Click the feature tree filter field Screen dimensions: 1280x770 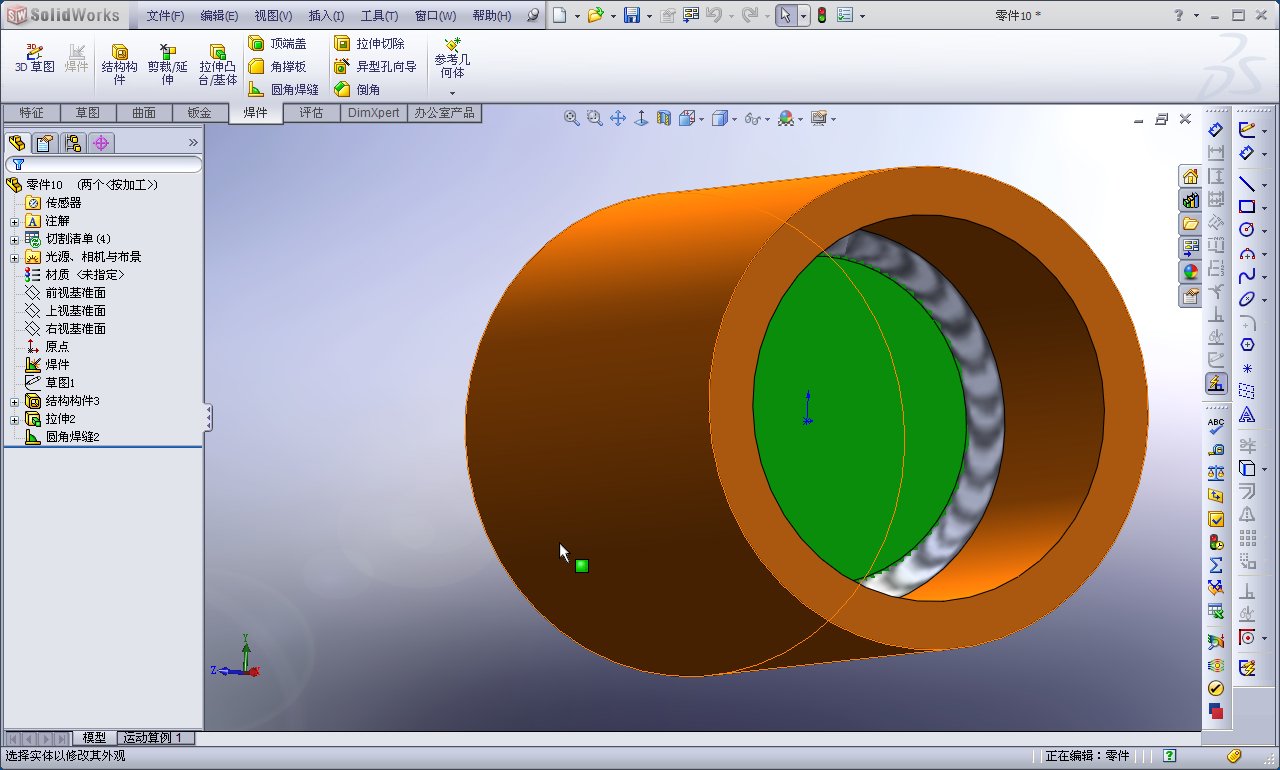click(104, 164)
